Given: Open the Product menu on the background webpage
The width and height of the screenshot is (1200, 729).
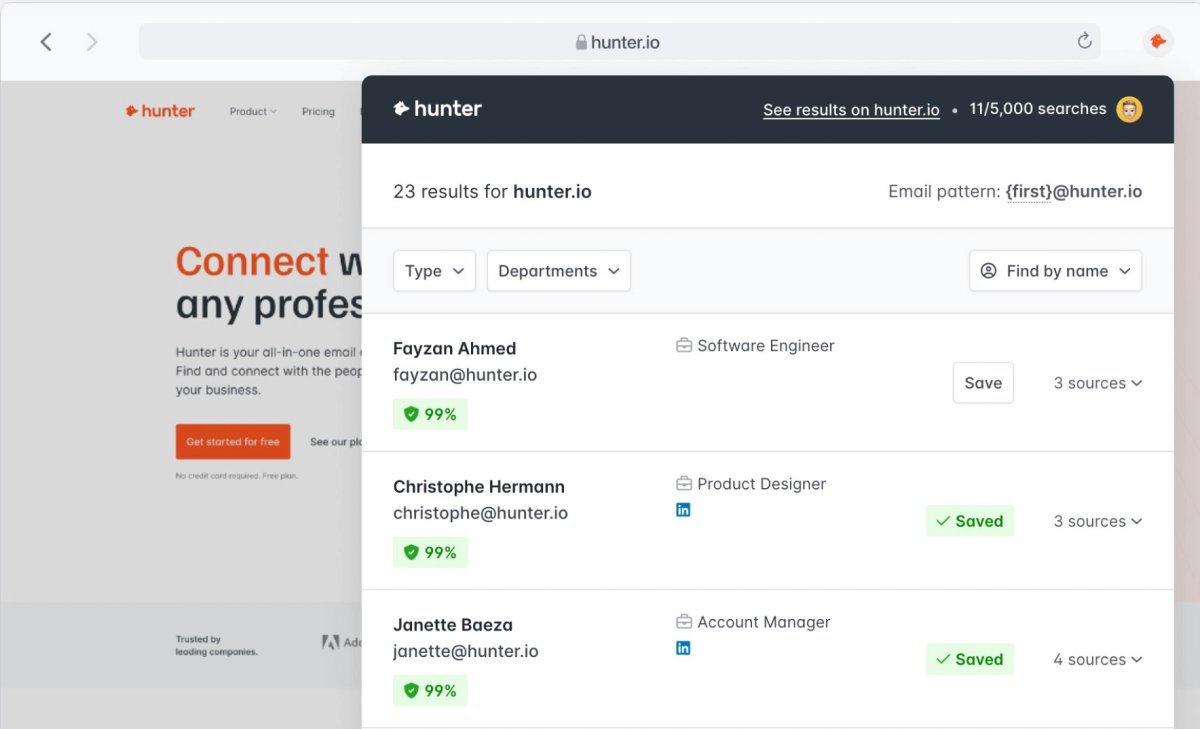Looking at the screenshot, I should (253, 112).
